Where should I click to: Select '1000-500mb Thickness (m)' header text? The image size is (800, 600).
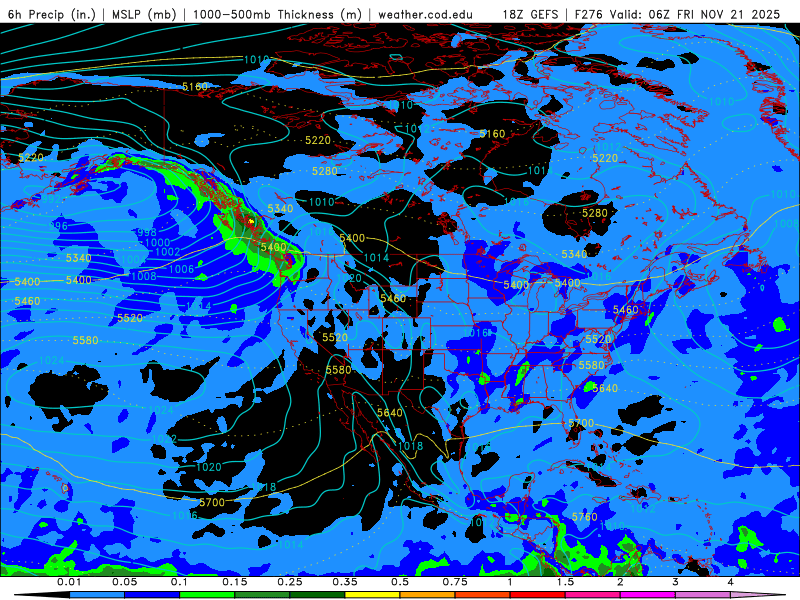(x=278, y=14)
